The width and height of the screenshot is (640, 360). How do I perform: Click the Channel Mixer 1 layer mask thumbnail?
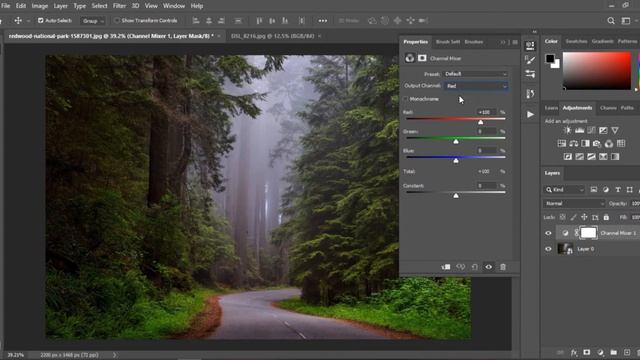point(588,233)
